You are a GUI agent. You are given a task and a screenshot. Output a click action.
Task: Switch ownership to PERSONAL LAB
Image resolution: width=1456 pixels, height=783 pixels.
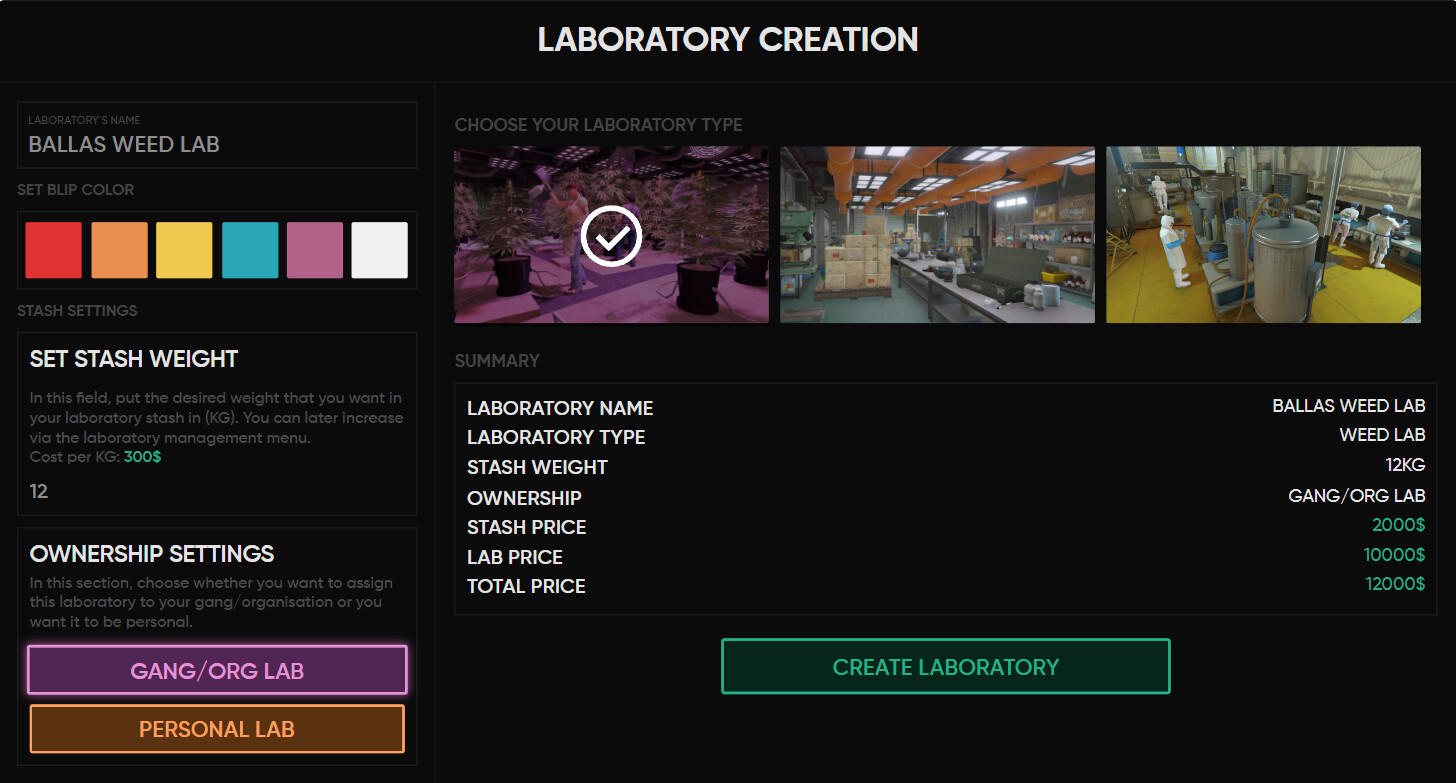(216, 728)
